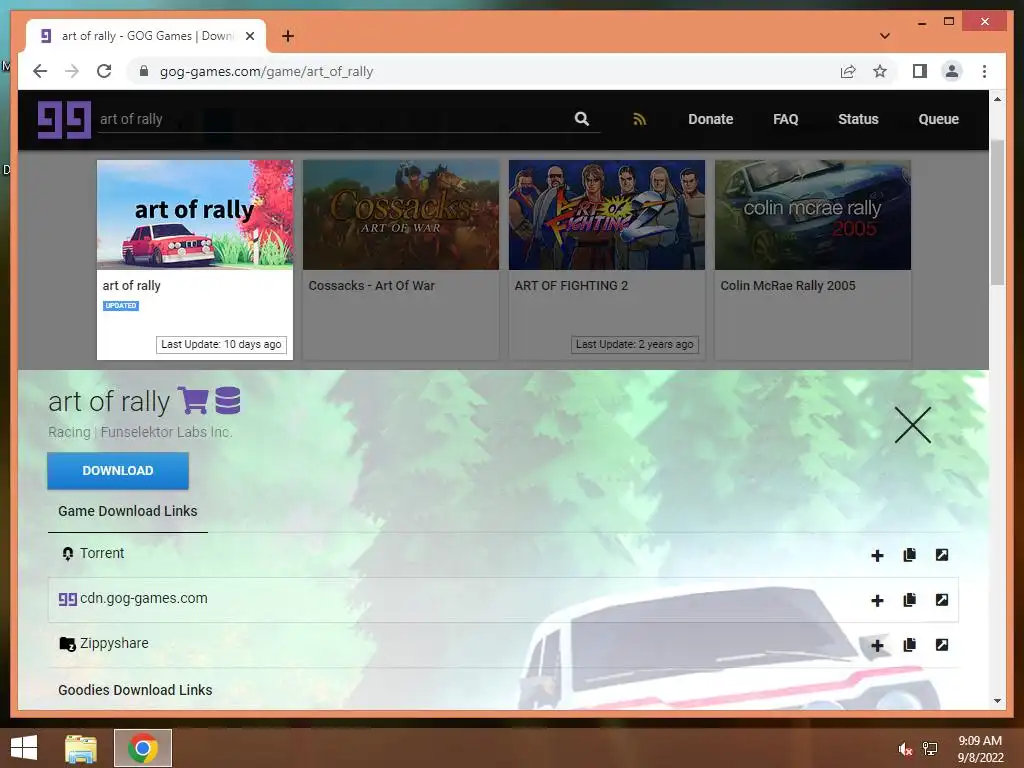Click the Racing genre link
1024x768 pixels.
click(69, 432)
